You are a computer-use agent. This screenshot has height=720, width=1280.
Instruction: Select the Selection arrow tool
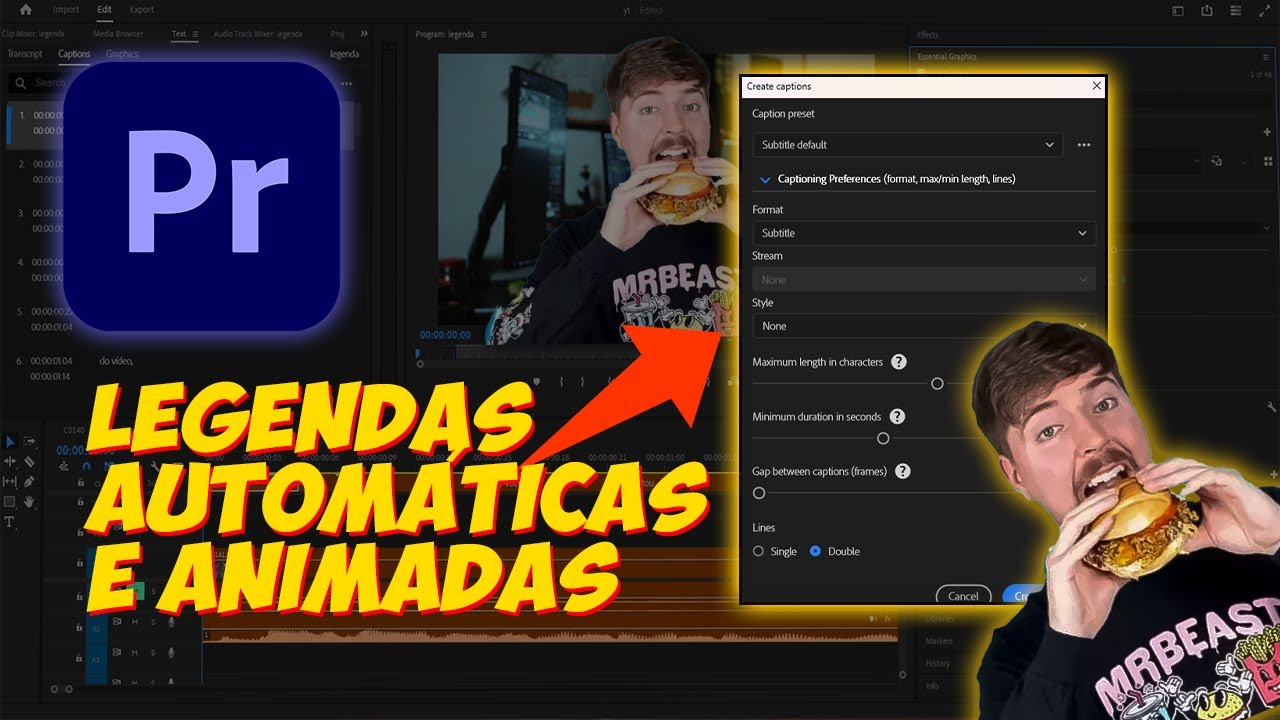pos(10,441)
